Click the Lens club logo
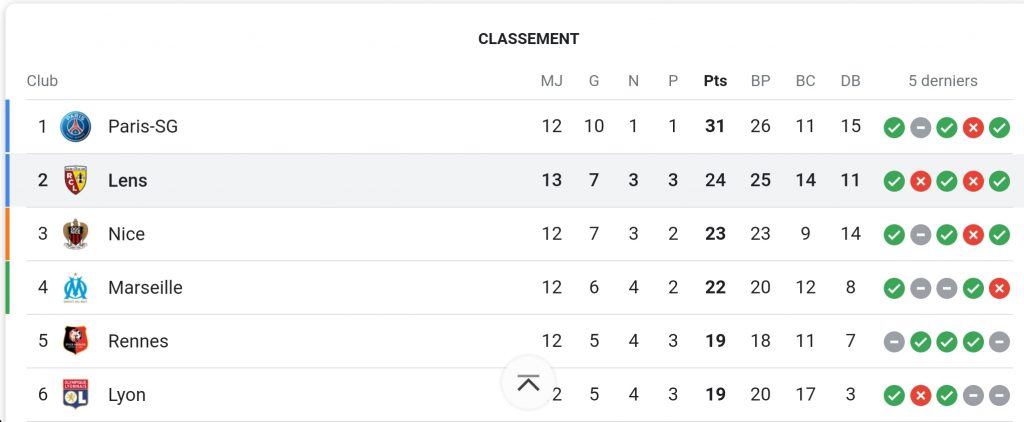The height and width of the screenshot is (422, 1024). point(76,181)
